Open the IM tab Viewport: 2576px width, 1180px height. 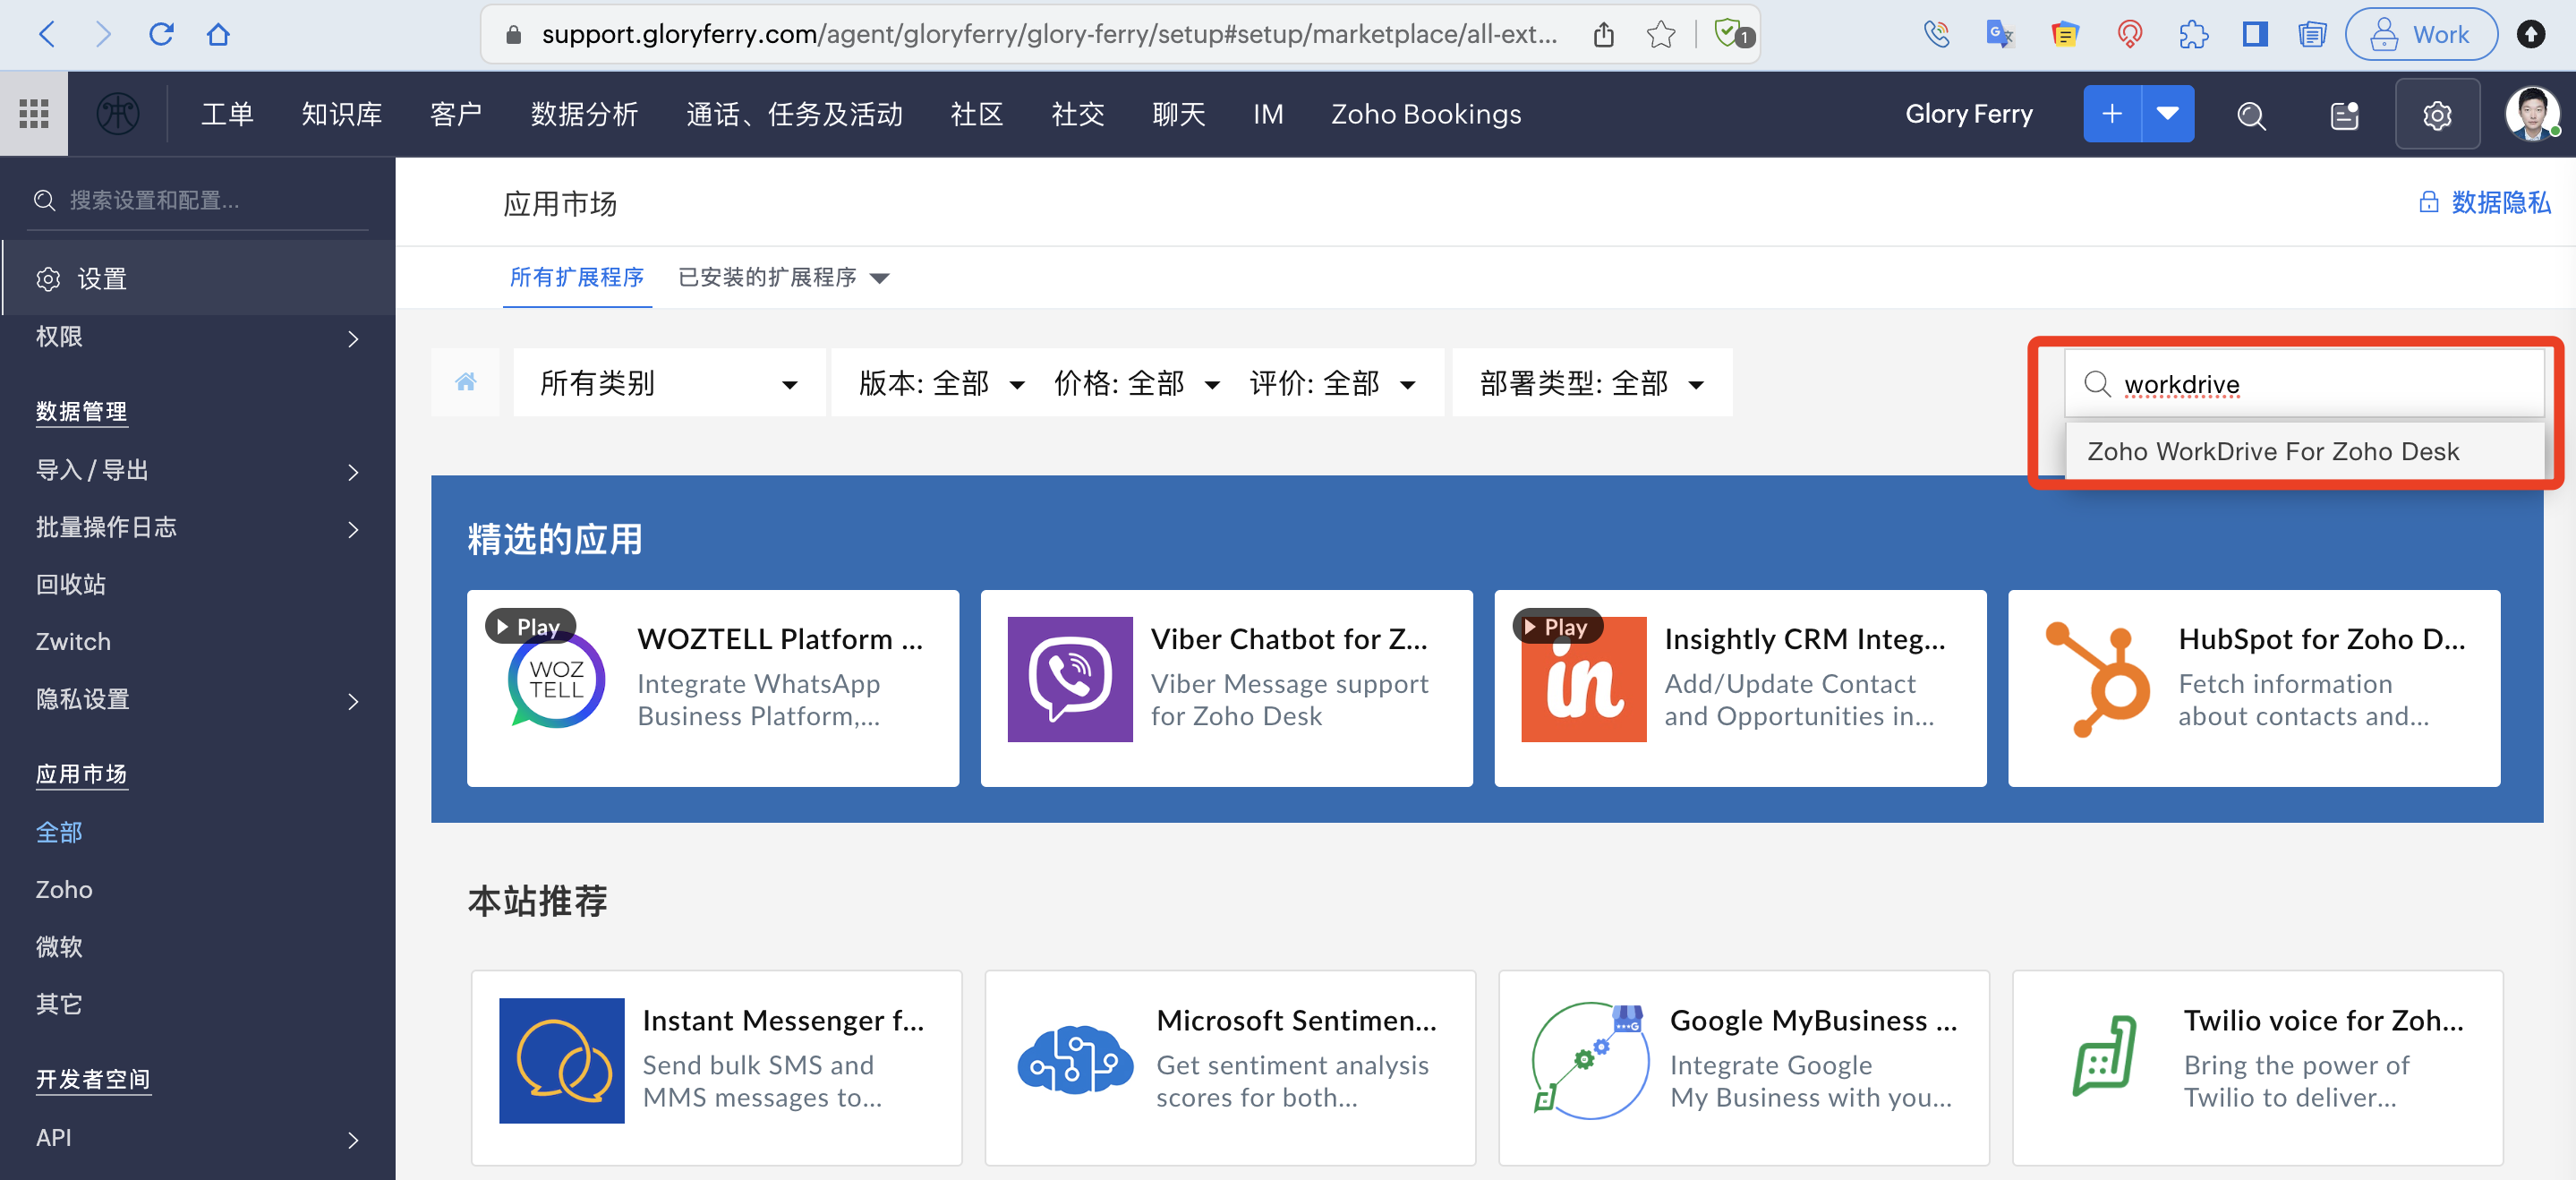[x=1267, y=114]
